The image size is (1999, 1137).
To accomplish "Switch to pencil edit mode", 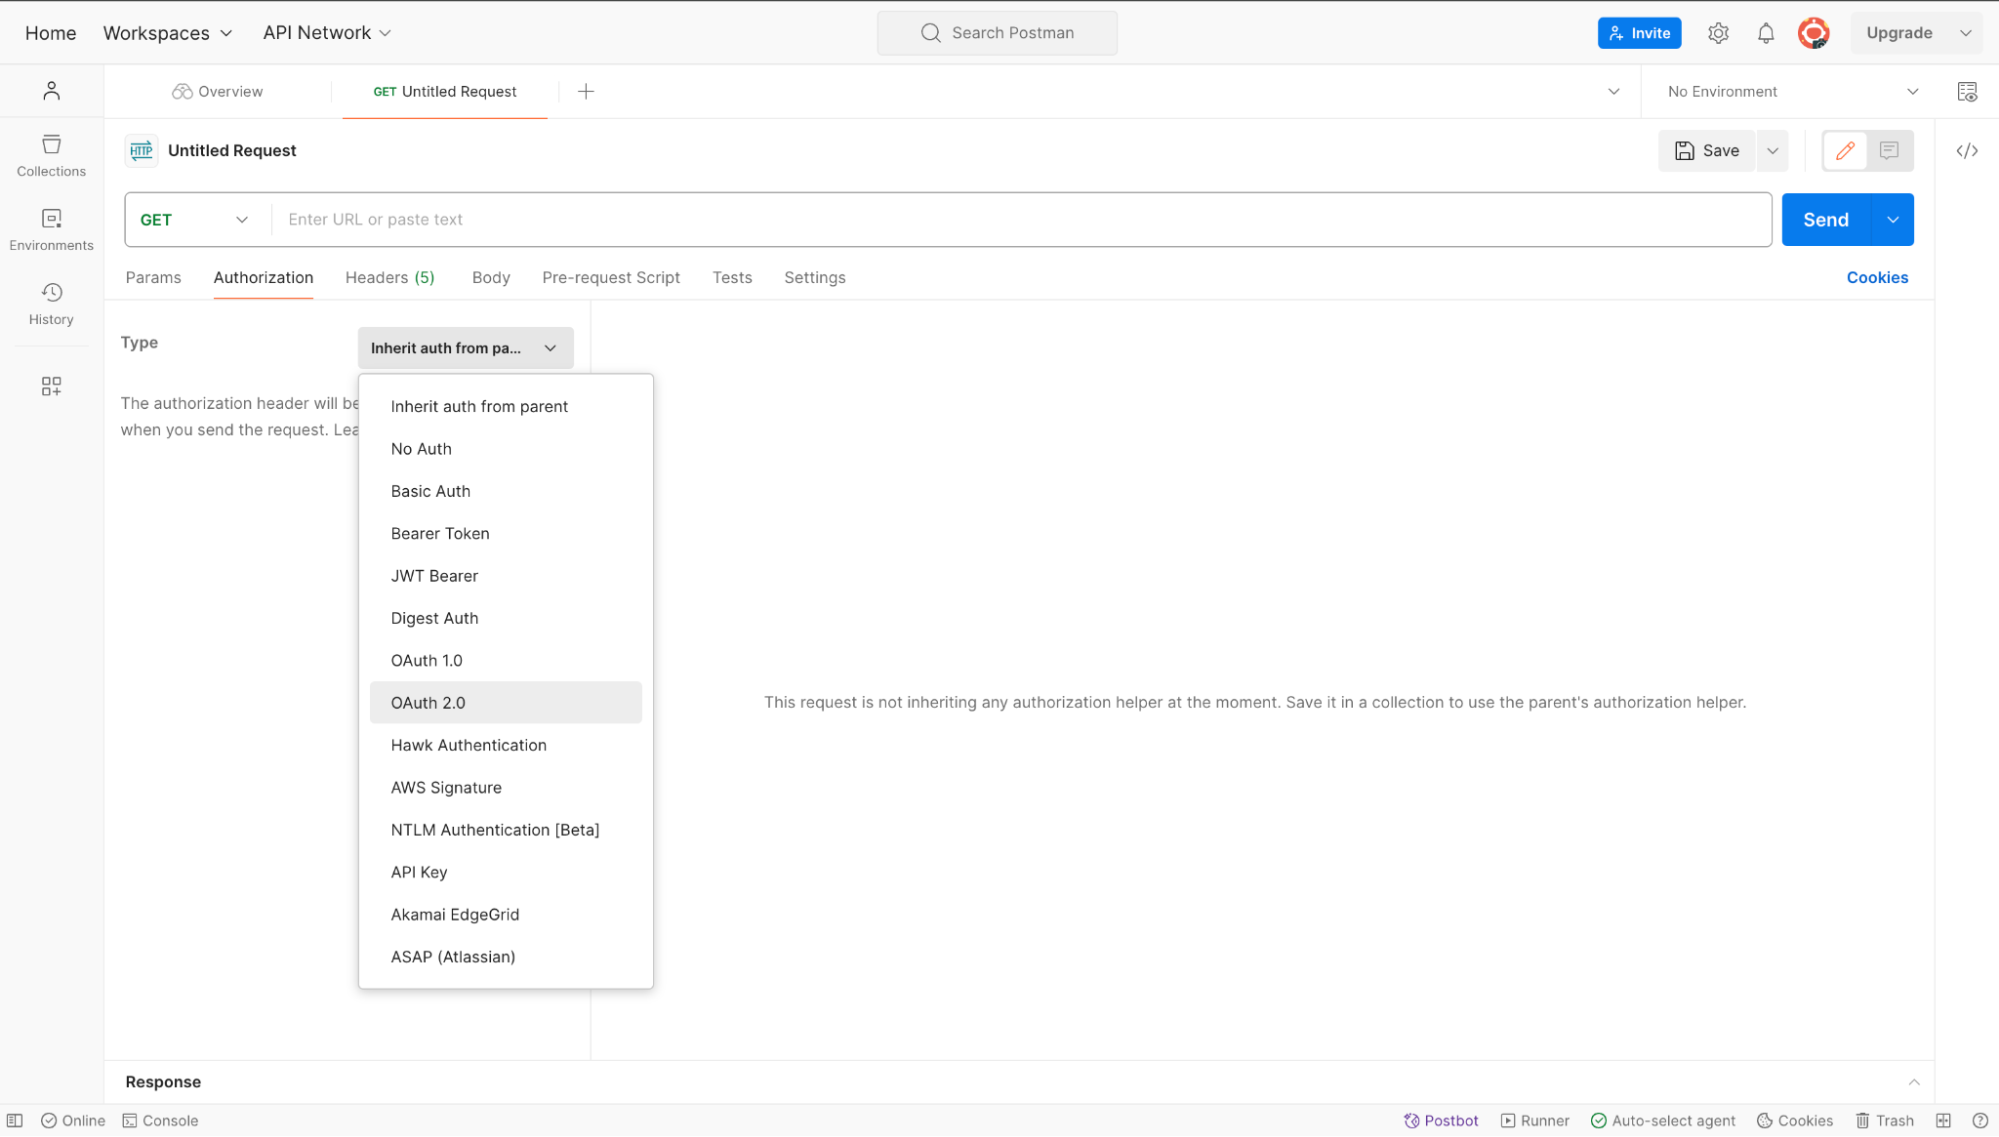I will [1845, 151].
